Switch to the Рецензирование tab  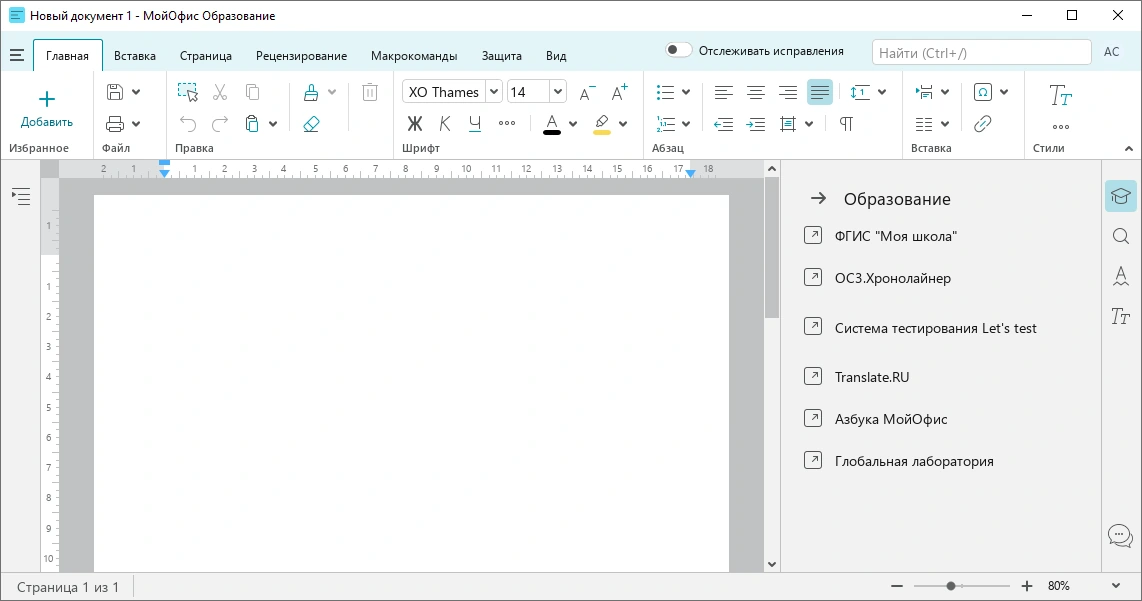[x=302, y=55]
